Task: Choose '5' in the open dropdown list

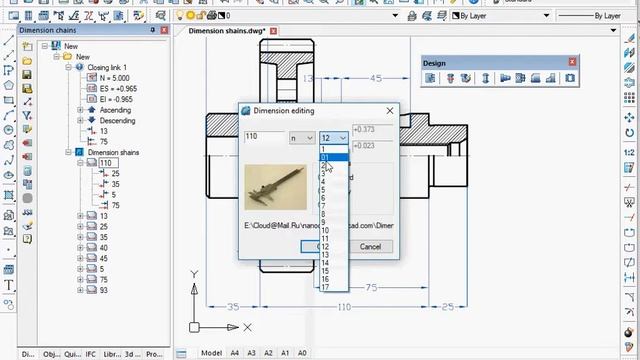Action: click(x=334, y=190)
